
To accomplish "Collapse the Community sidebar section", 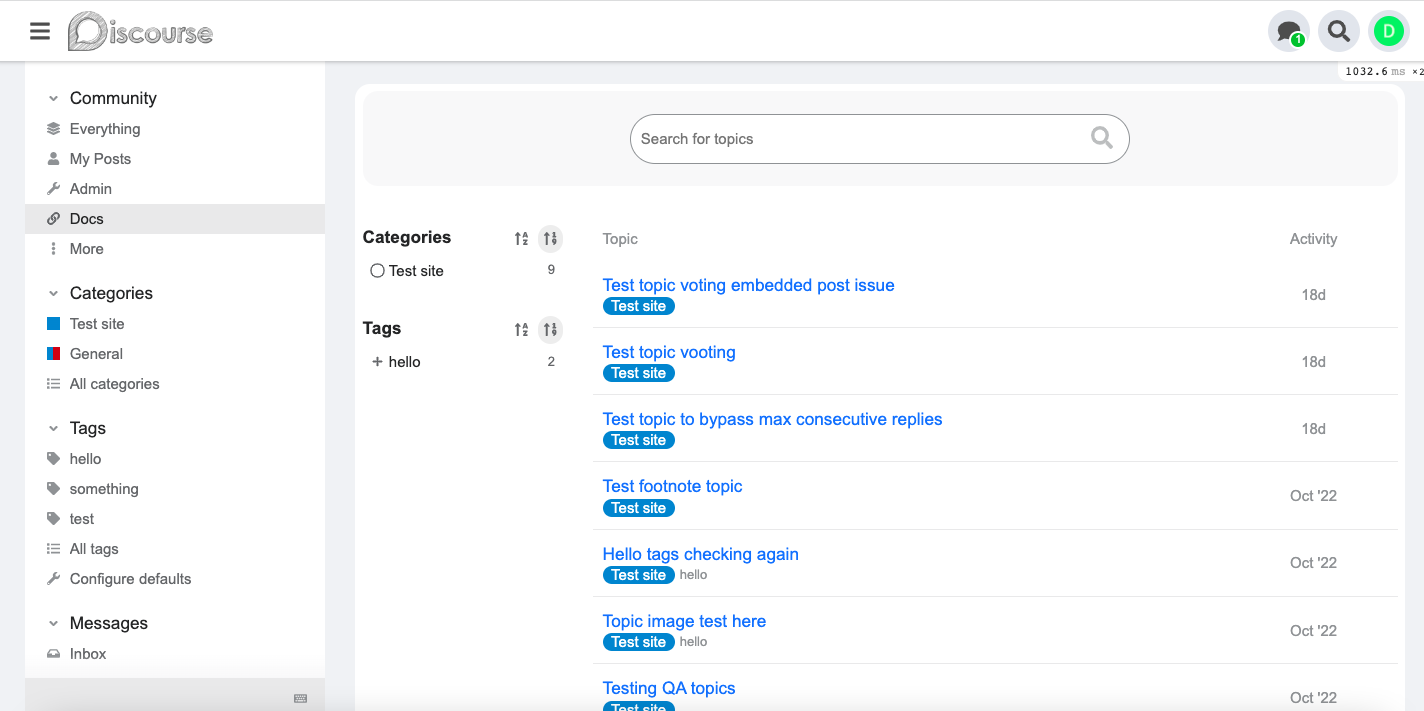I will pyautogui.click(x=54, y=98).
